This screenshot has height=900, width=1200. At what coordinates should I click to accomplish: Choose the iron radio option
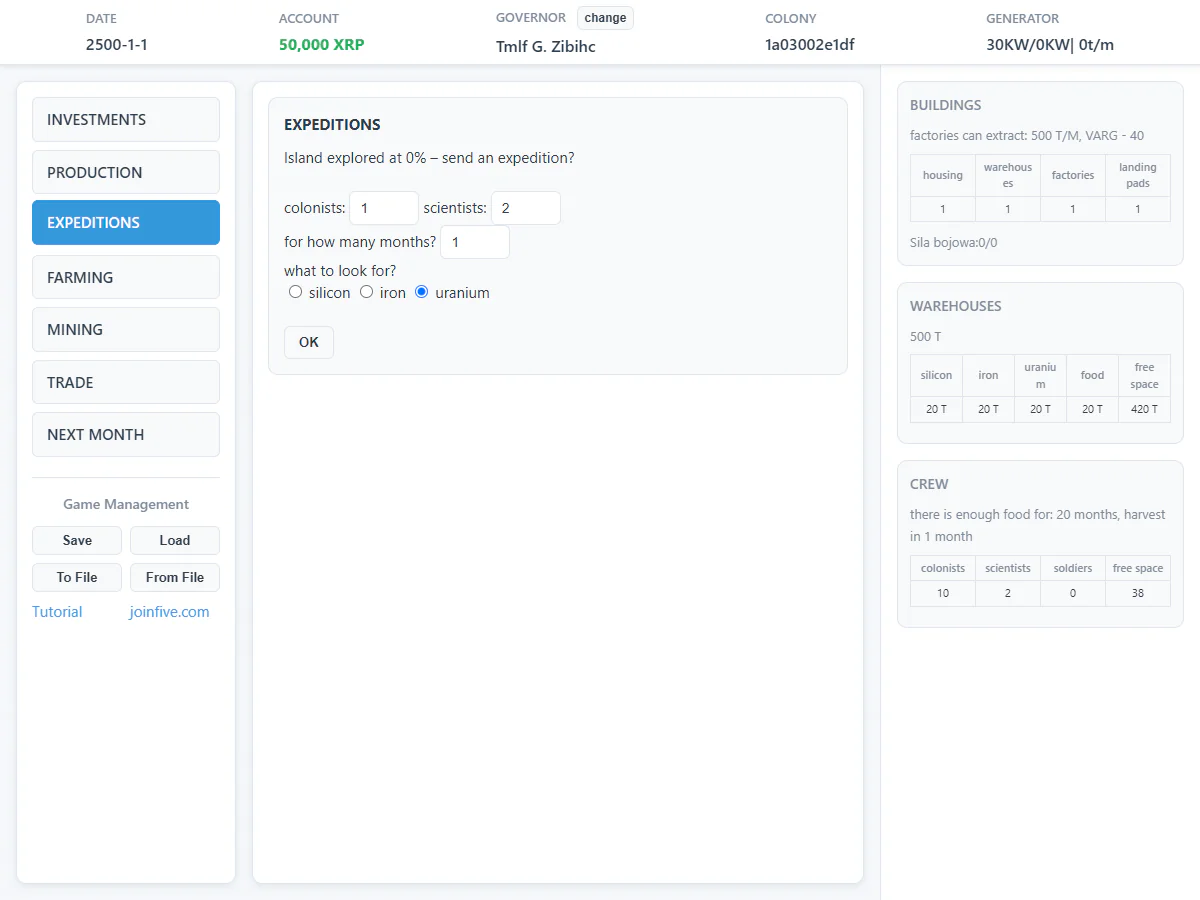366,293
